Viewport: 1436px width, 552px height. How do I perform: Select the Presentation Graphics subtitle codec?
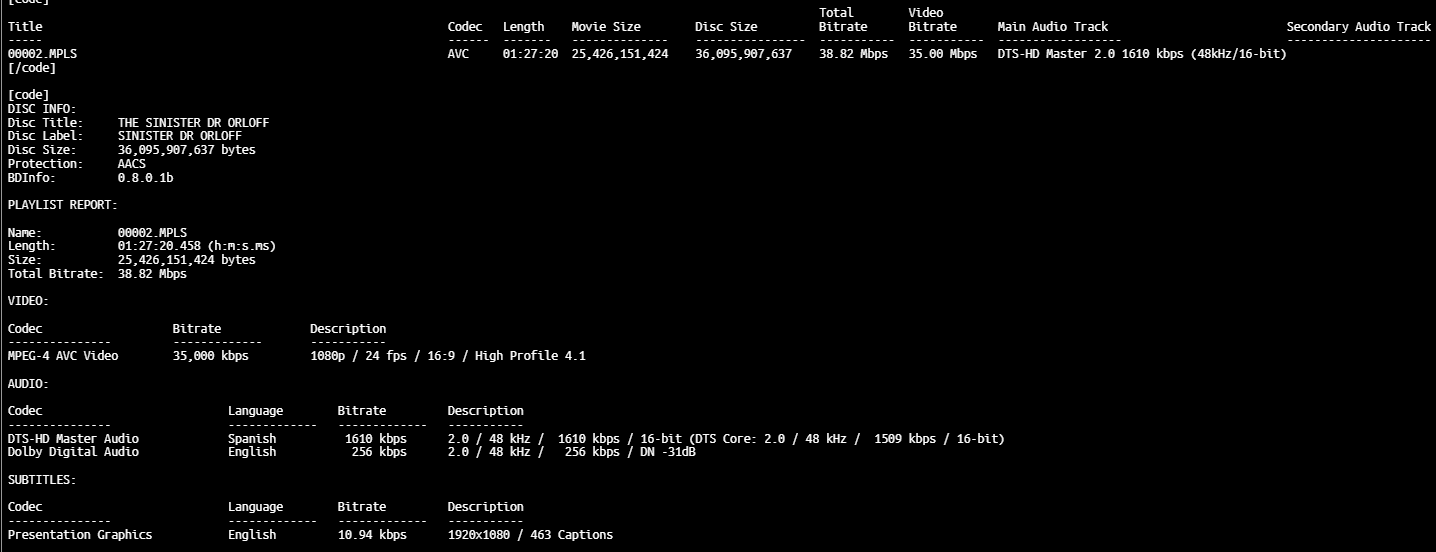[80, 535]
